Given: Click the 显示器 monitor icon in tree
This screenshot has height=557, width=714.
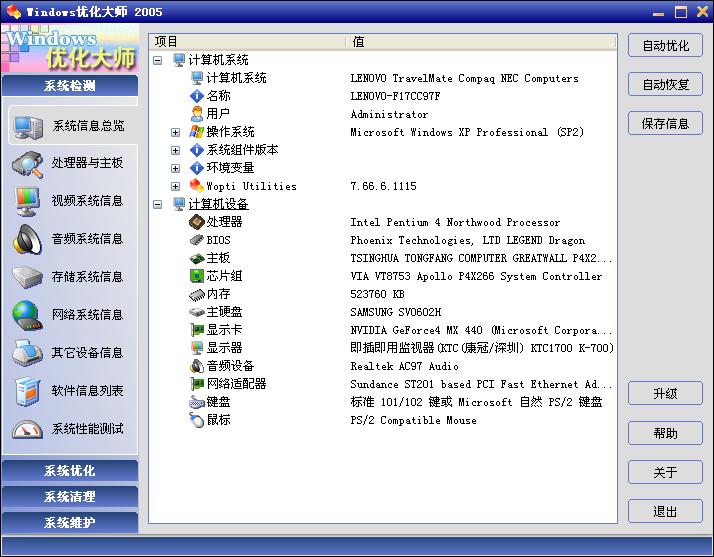Looking at the screenshot, I should pos(197,348).
